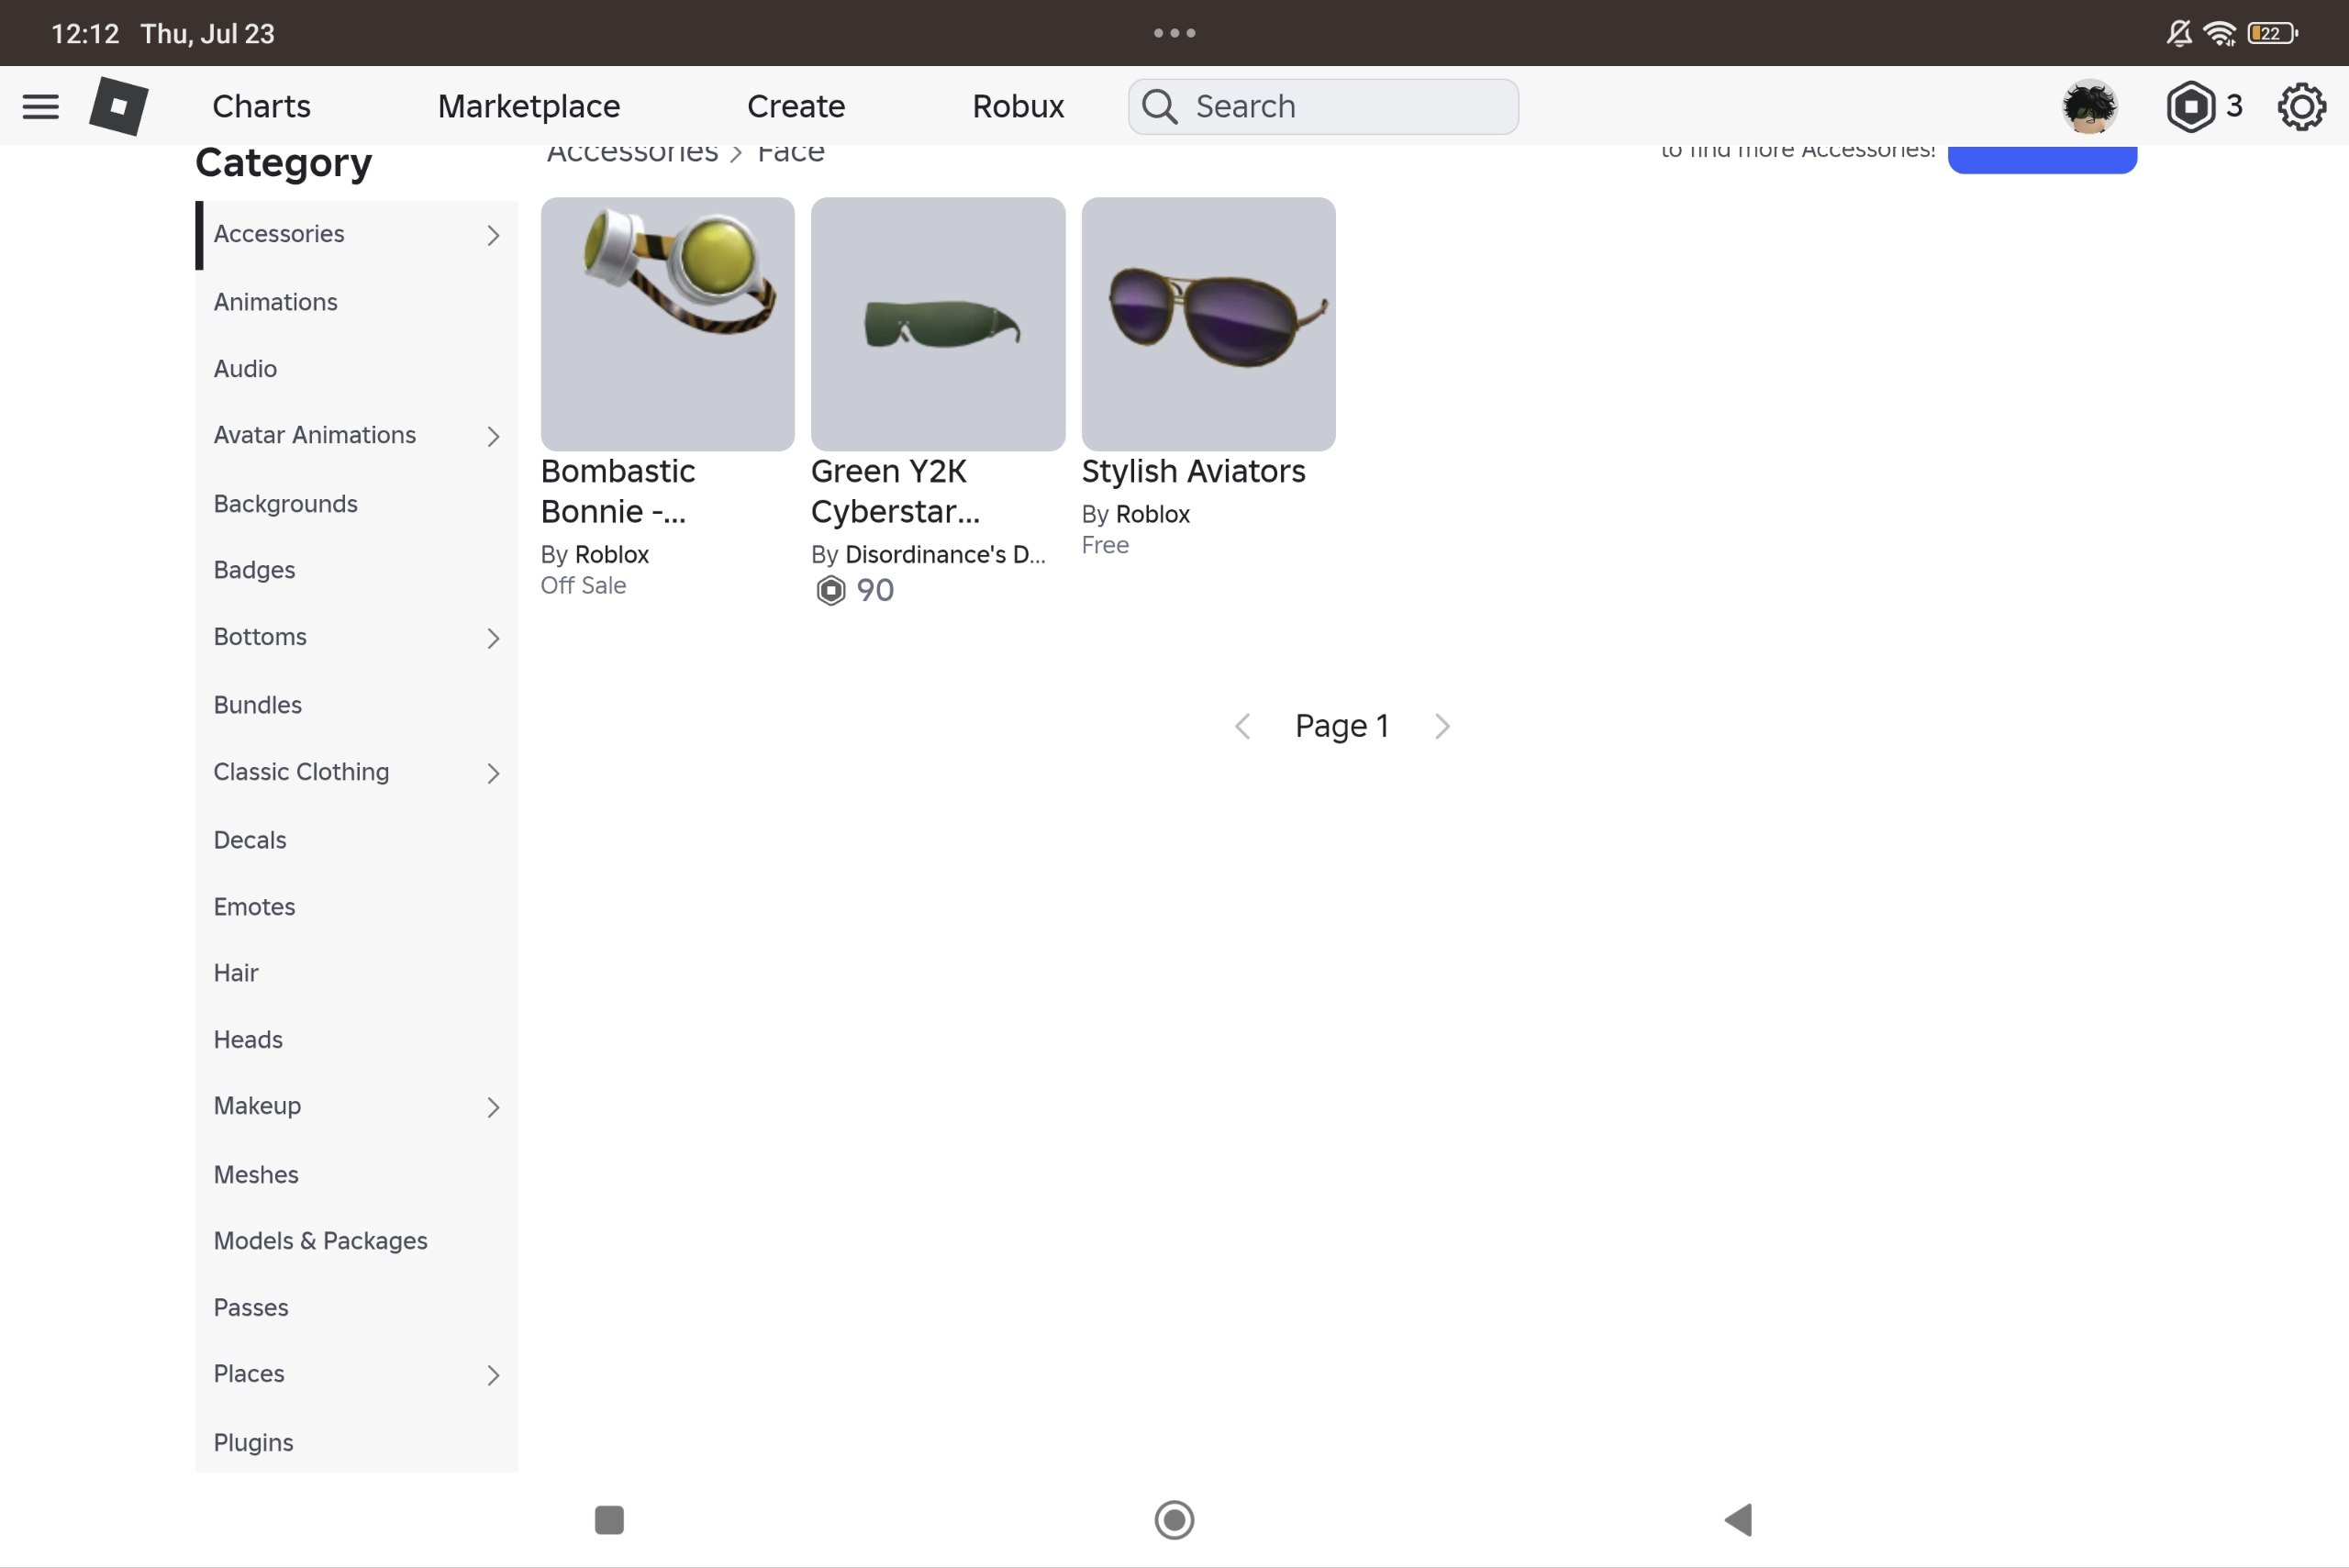
Task: Open the hamburger navigation menu
Action: tap(40, 106)
